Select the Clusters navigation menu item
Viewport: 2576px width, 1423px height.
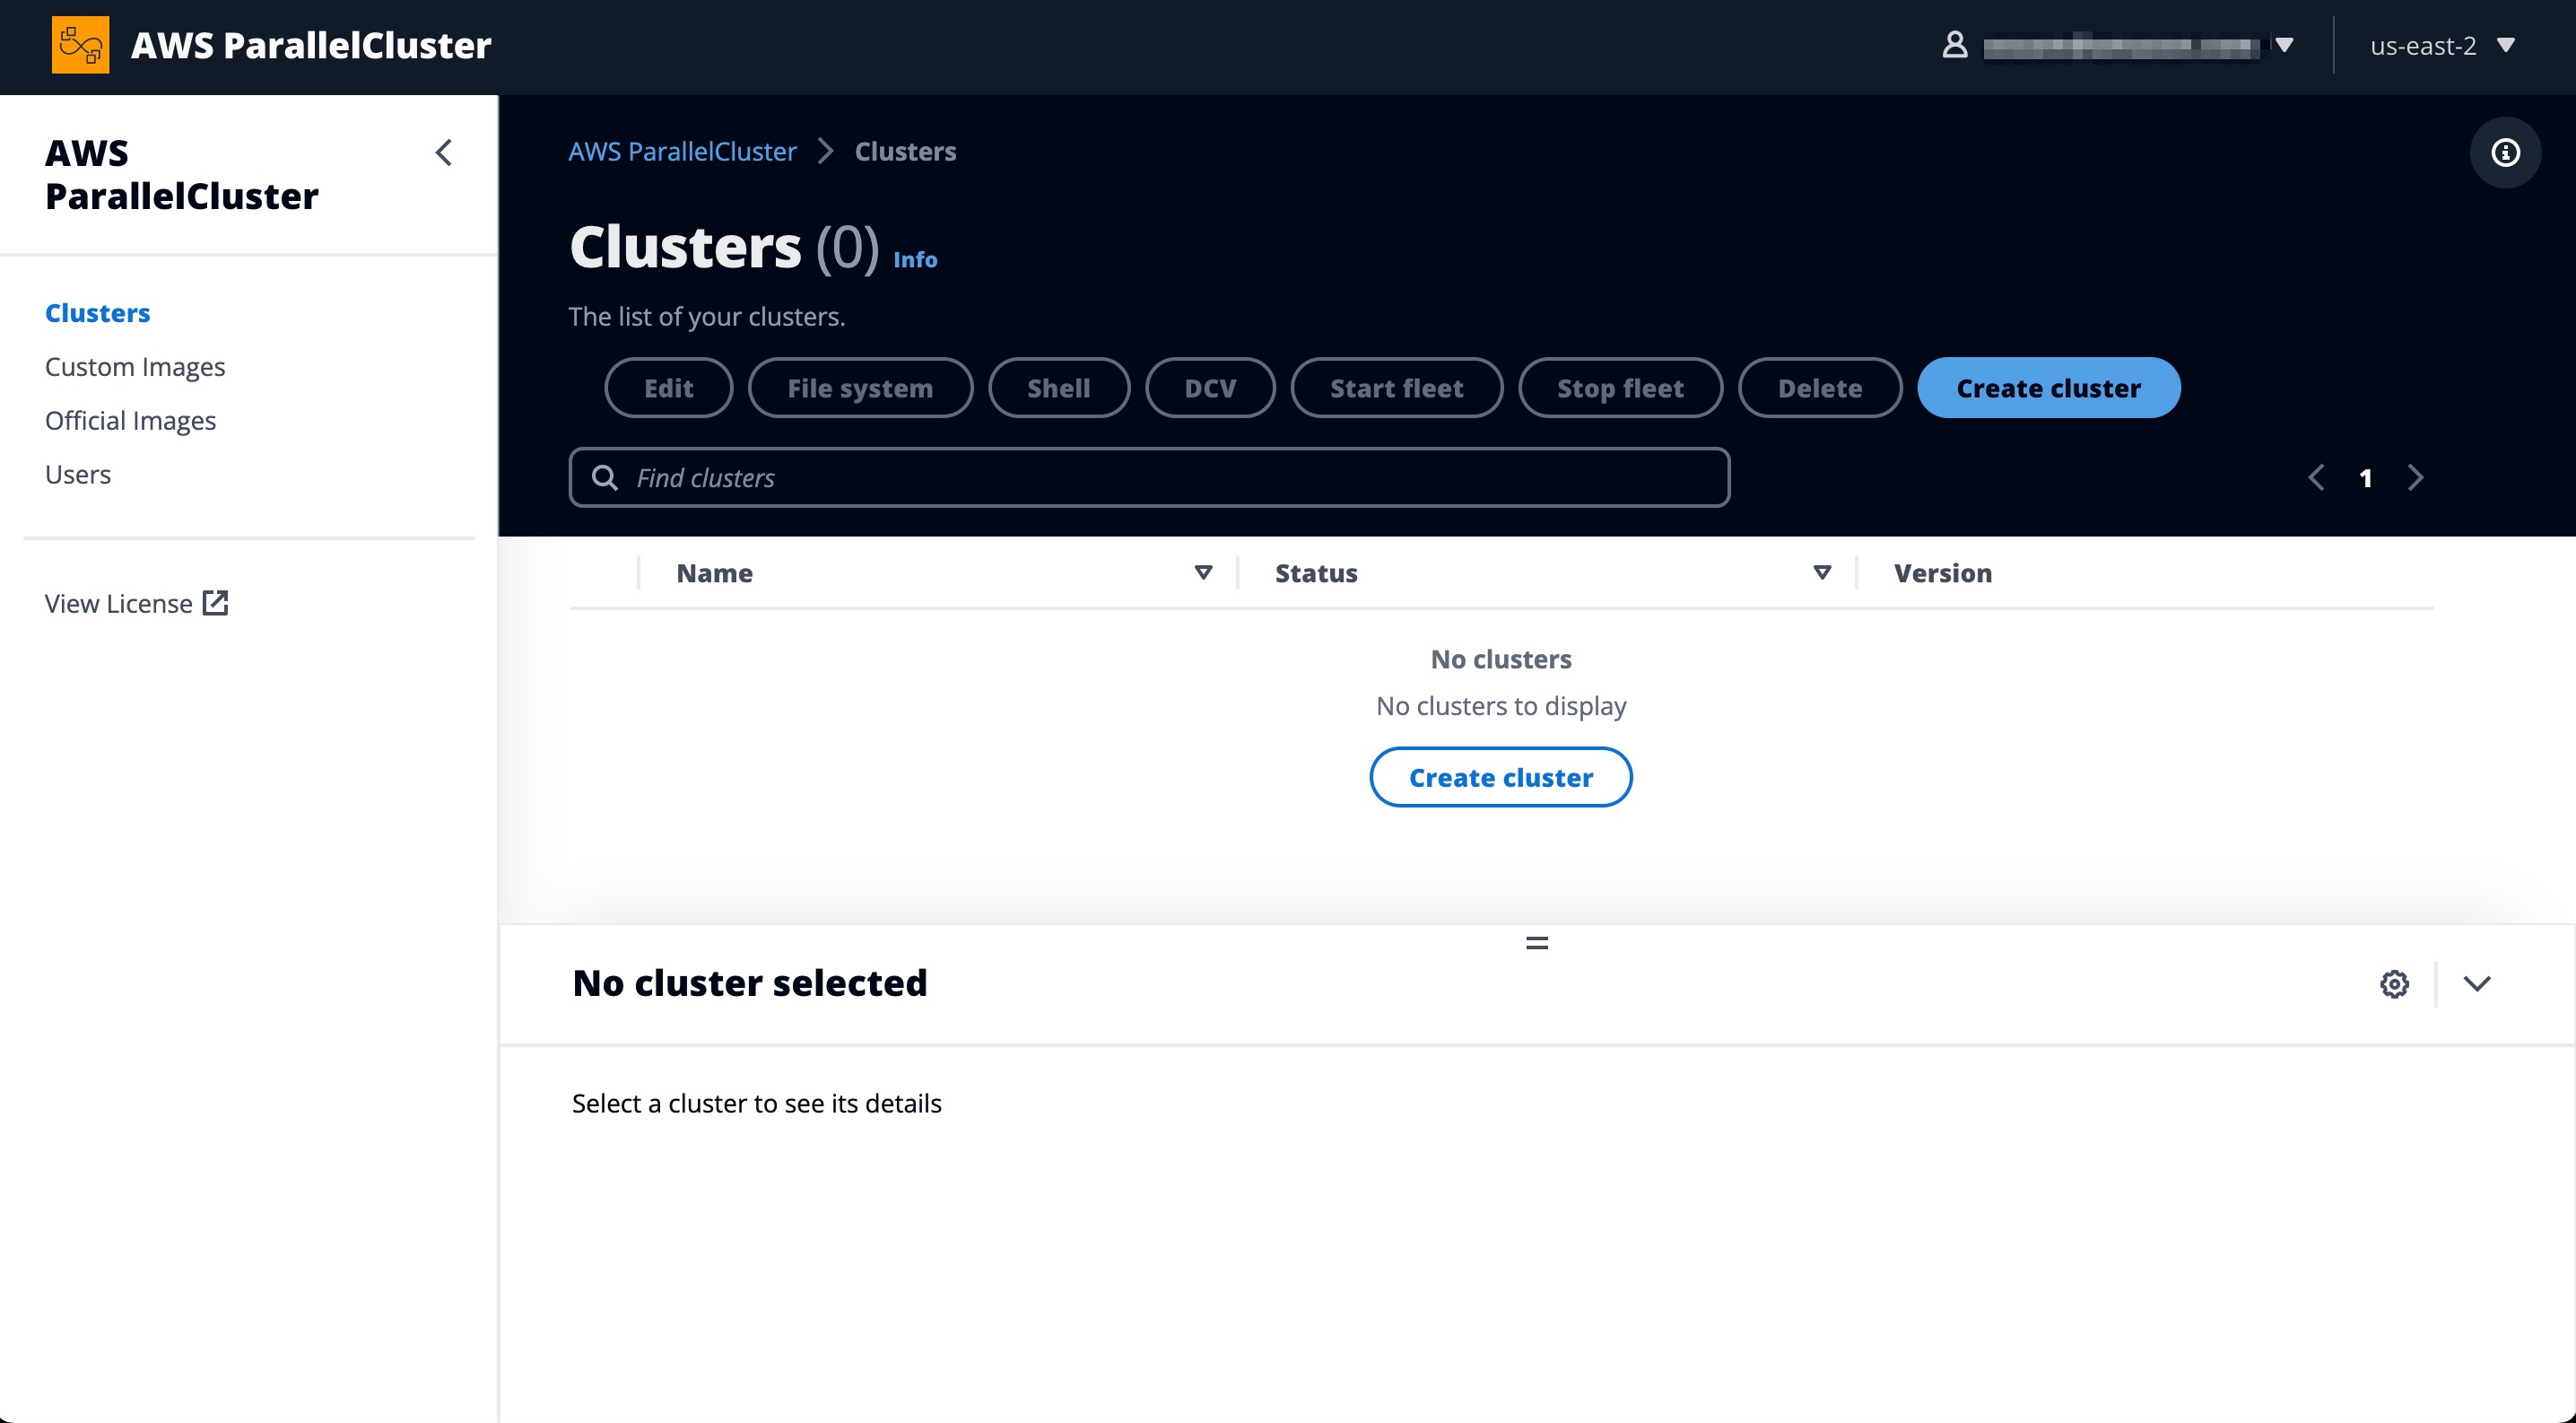(98, 312)
